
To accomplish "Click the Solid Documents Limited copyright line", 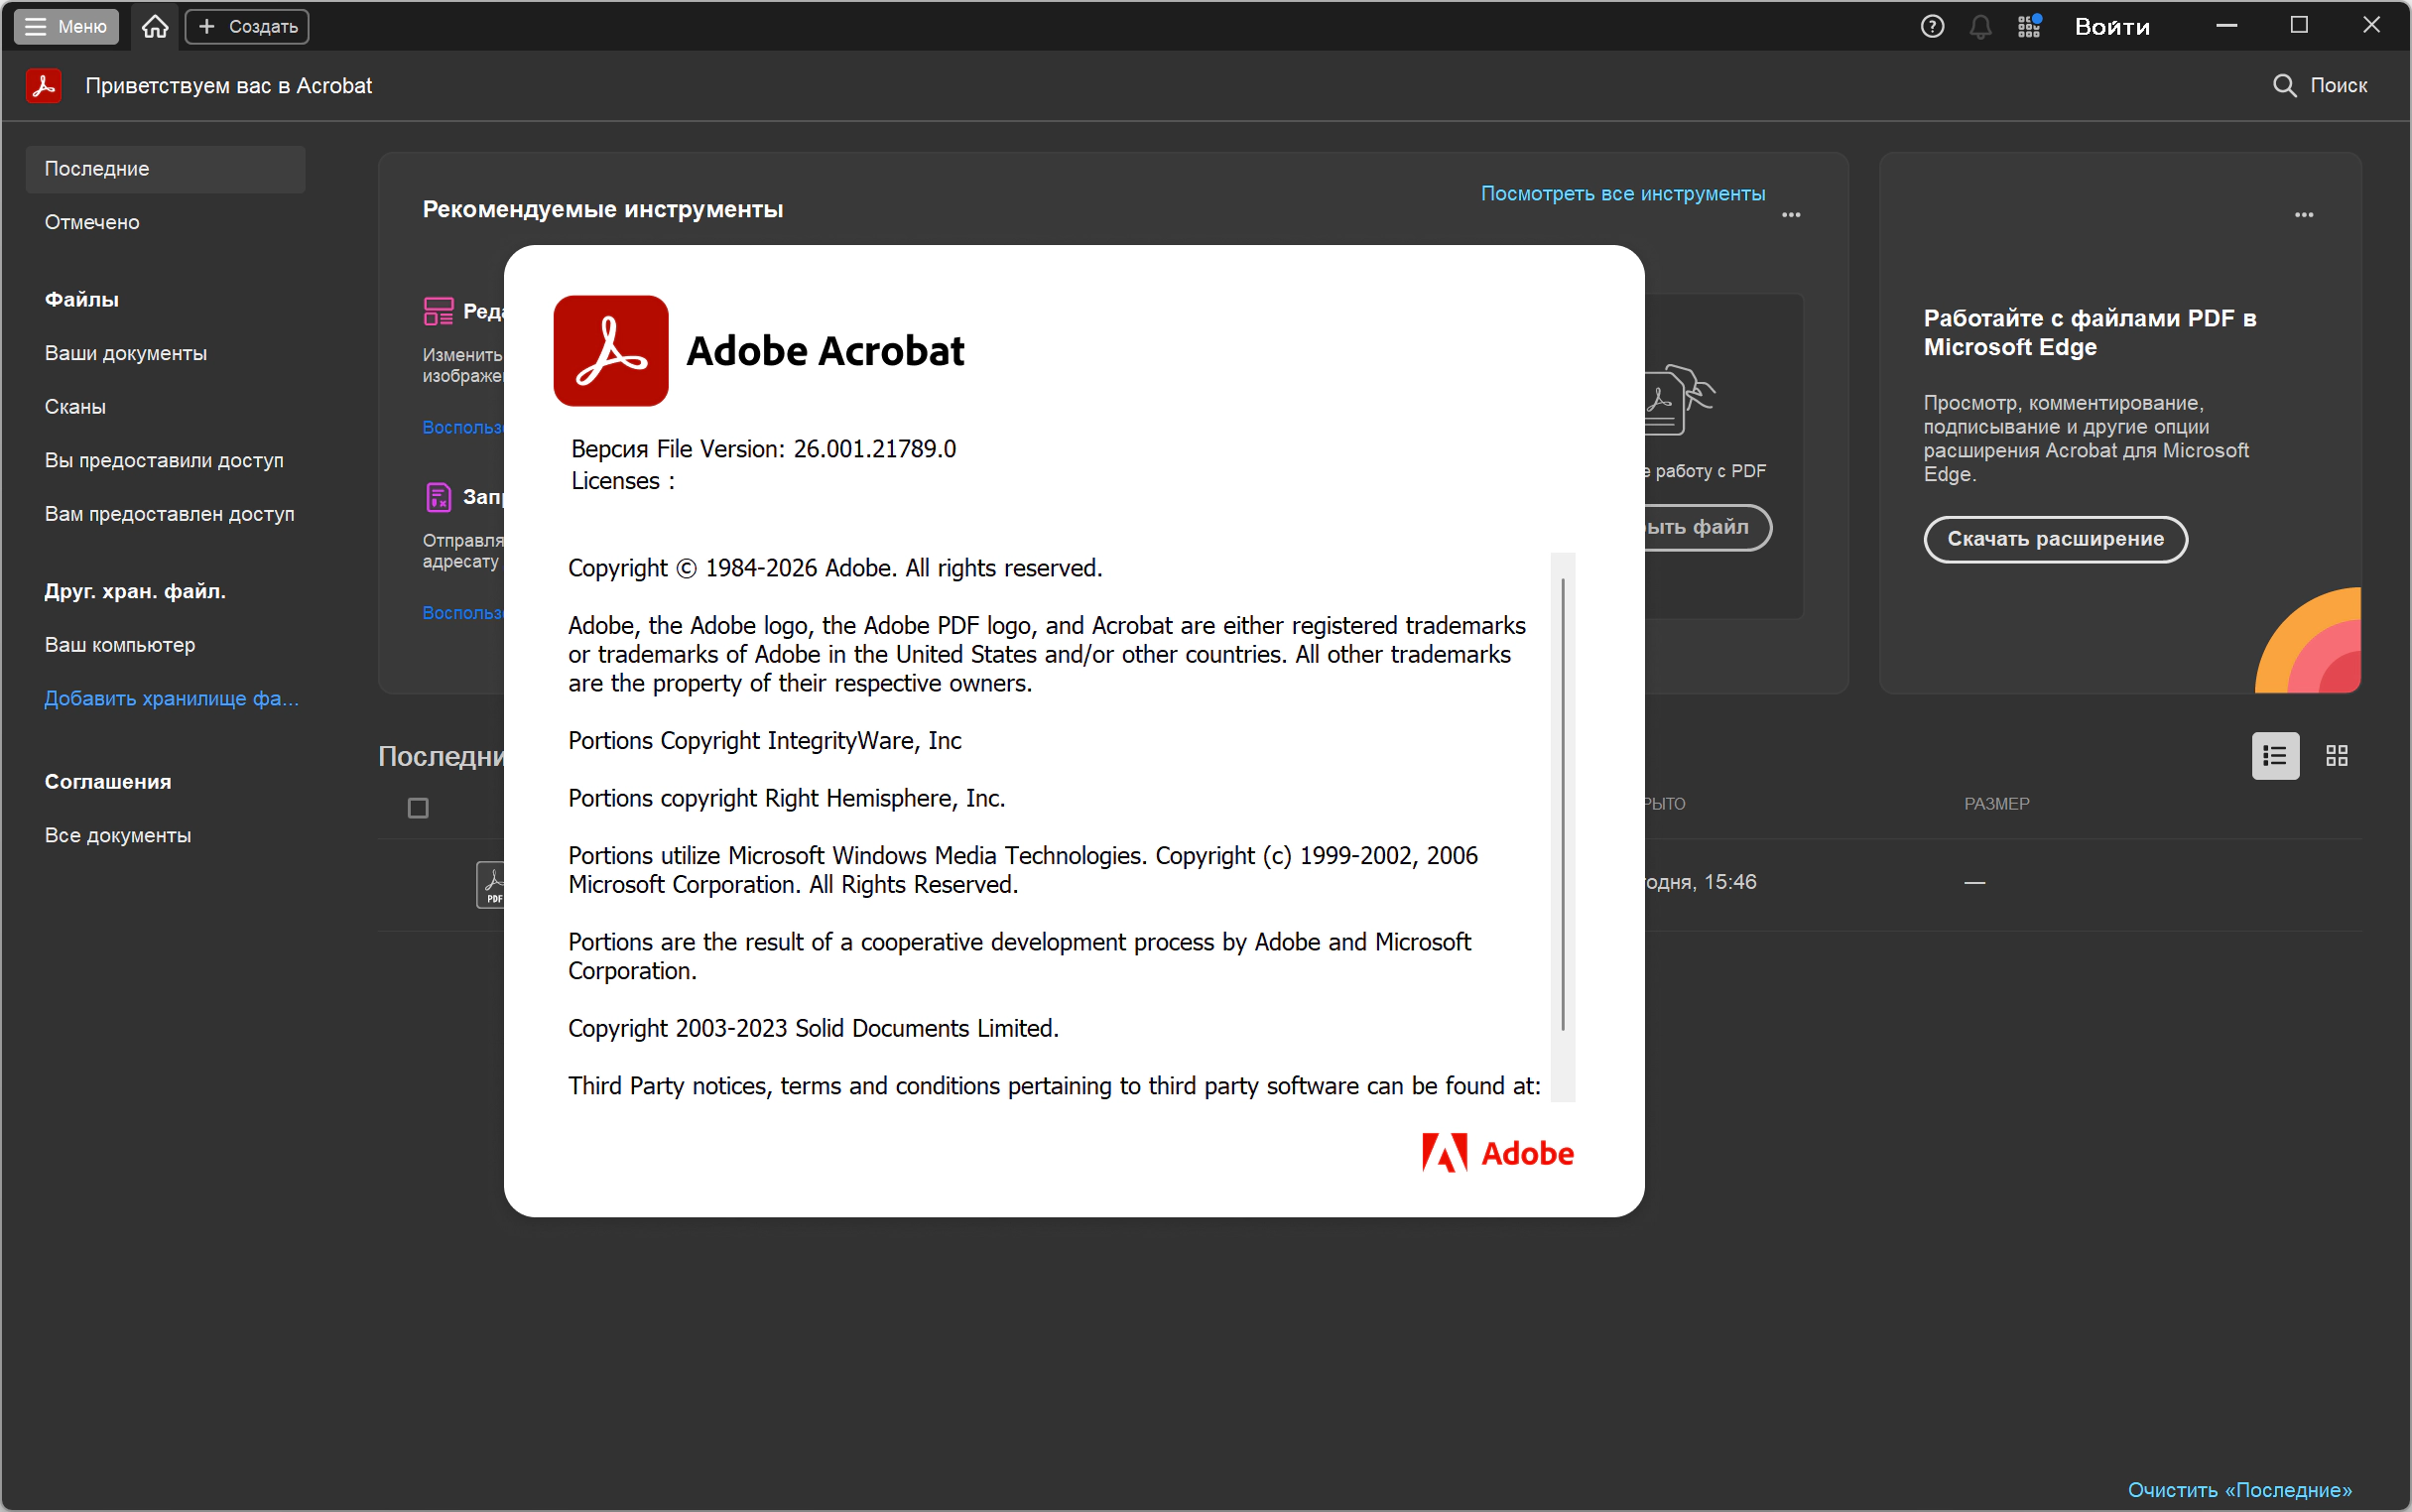I will tap(813, 1028).
